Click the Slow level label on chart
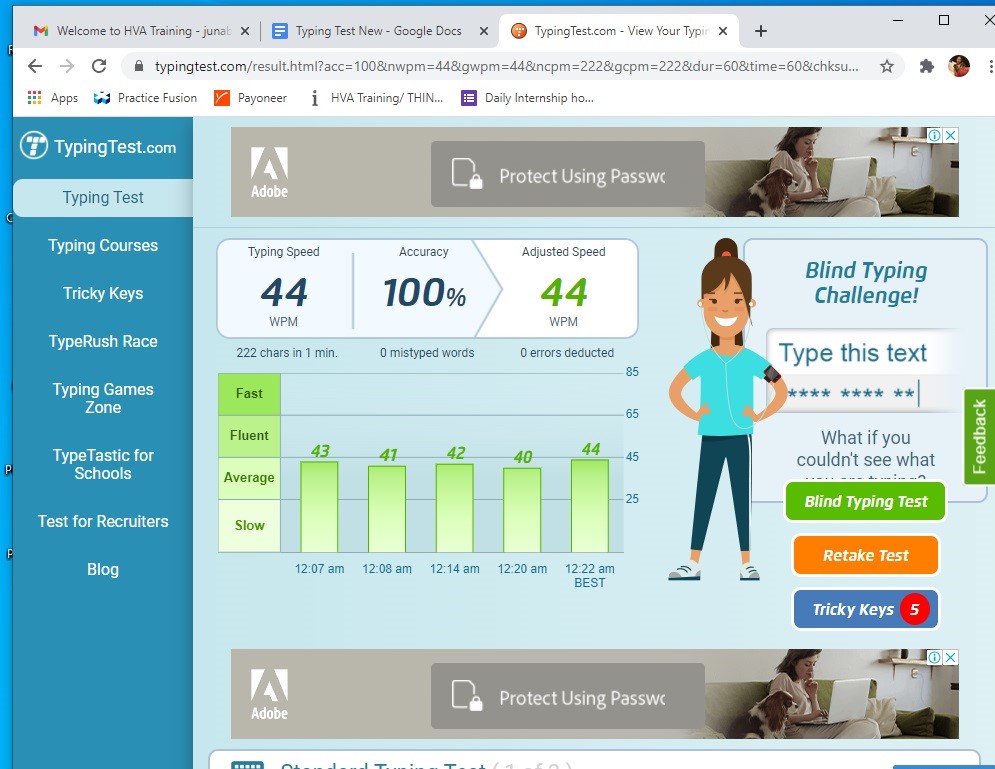Image resolution: width=995 pixels, height=769 pixels. coord(249,525)
